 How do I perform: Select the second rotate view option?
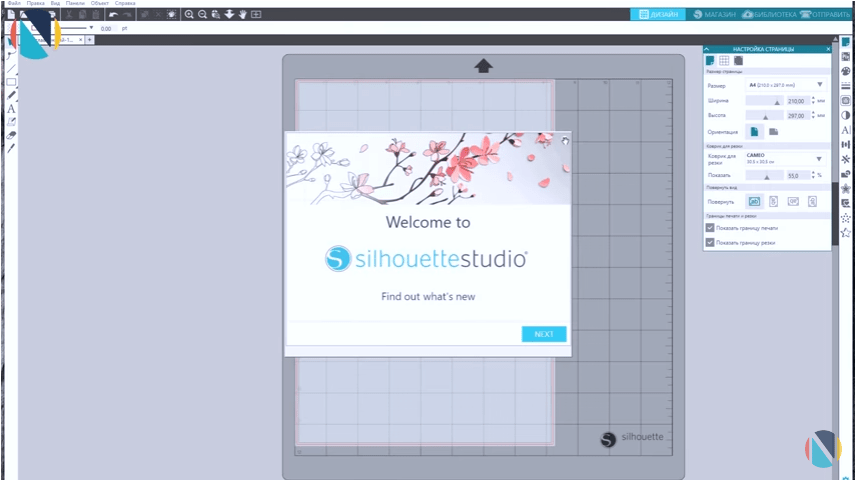773,202
